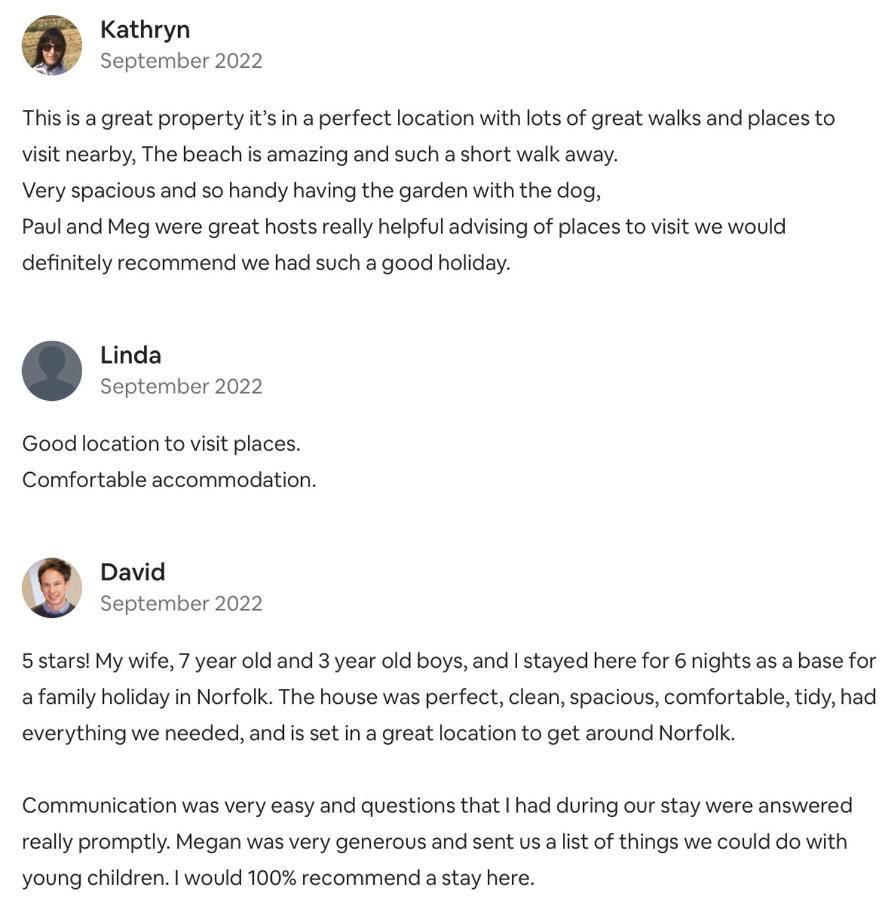Click the line starting "Paul and Meg were great hosts"
This screenshot has width=882, height=900.
click(x=404, y=227)
